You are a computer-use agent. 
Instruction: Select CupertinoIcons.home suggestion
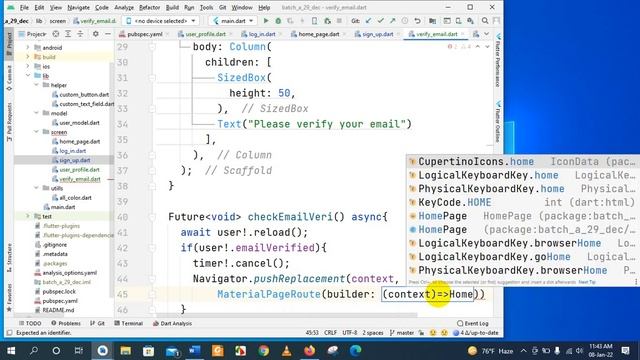[x=522, y=162]
